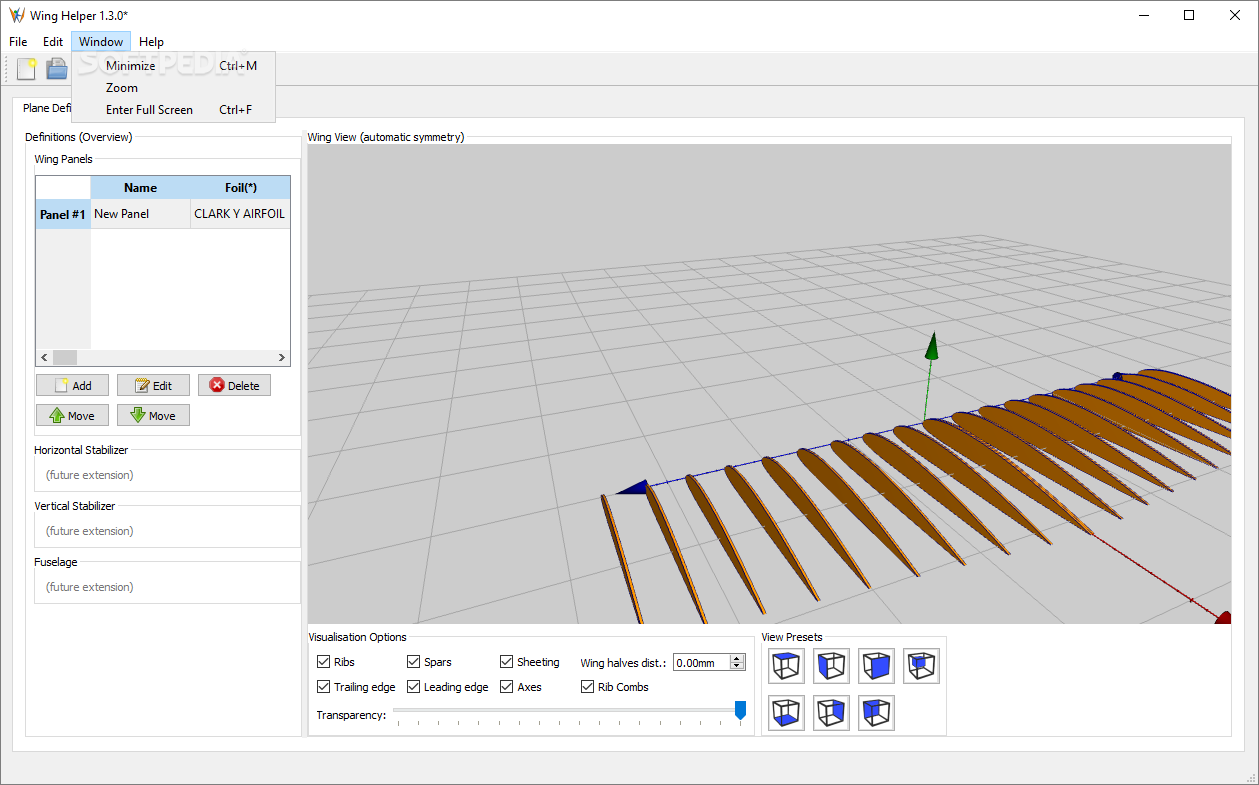Click the Edit panel button
The height and width of the screenshot is (785, 1259).
(153, 385)
